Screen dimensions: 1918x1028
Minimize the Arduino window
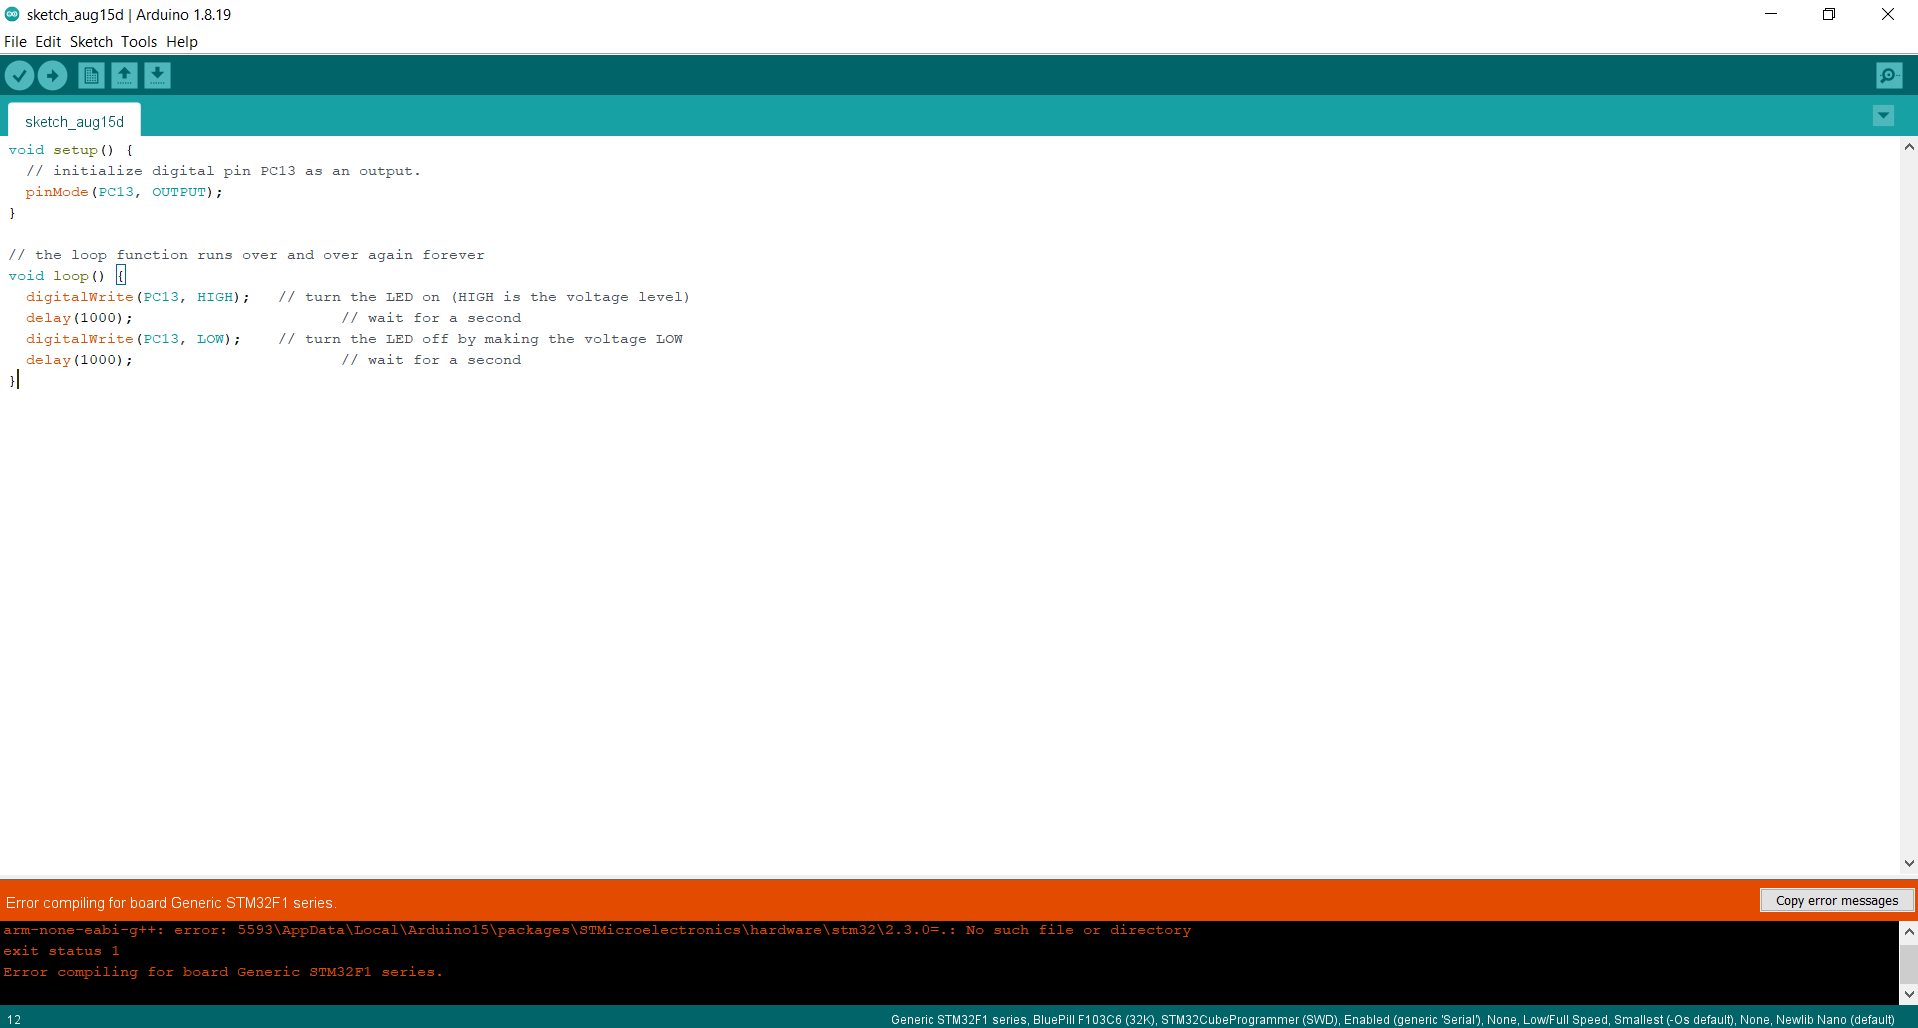1771,14
